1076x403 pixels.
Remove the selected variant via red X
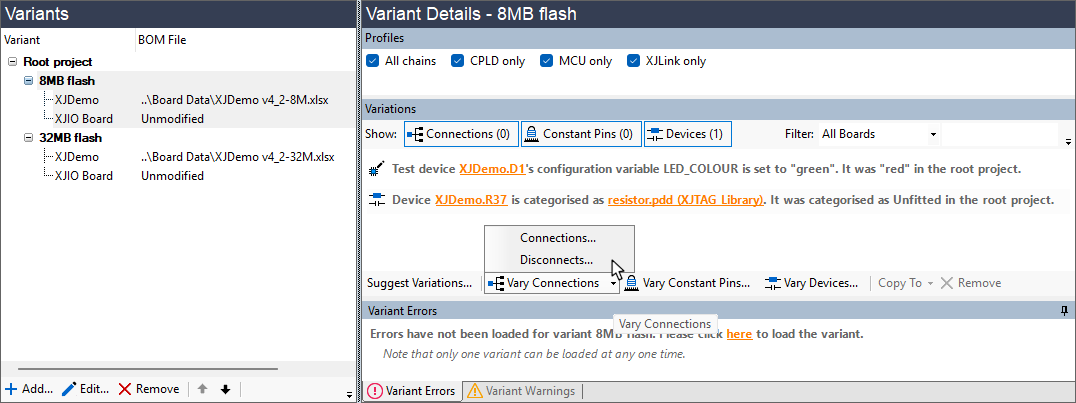tap(125, 389)
